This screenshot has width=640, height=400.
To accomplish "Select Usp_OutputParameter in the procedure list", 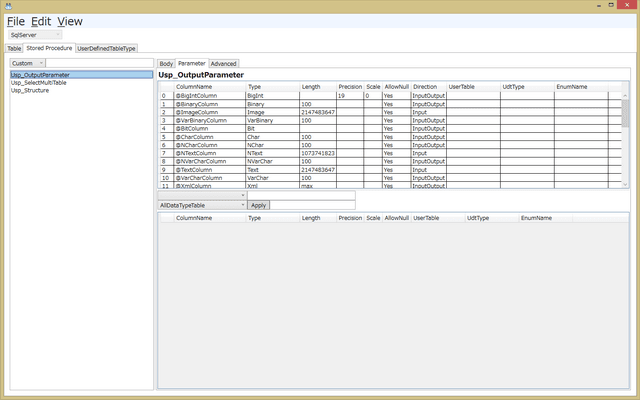I will [x=82, y=75].
